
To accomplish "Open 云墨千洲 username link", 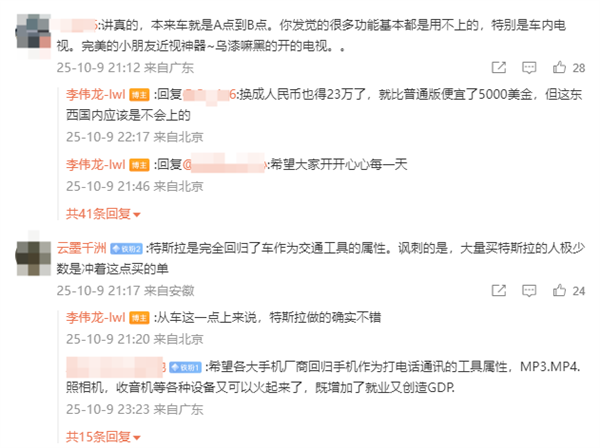I will coord(82,248).
